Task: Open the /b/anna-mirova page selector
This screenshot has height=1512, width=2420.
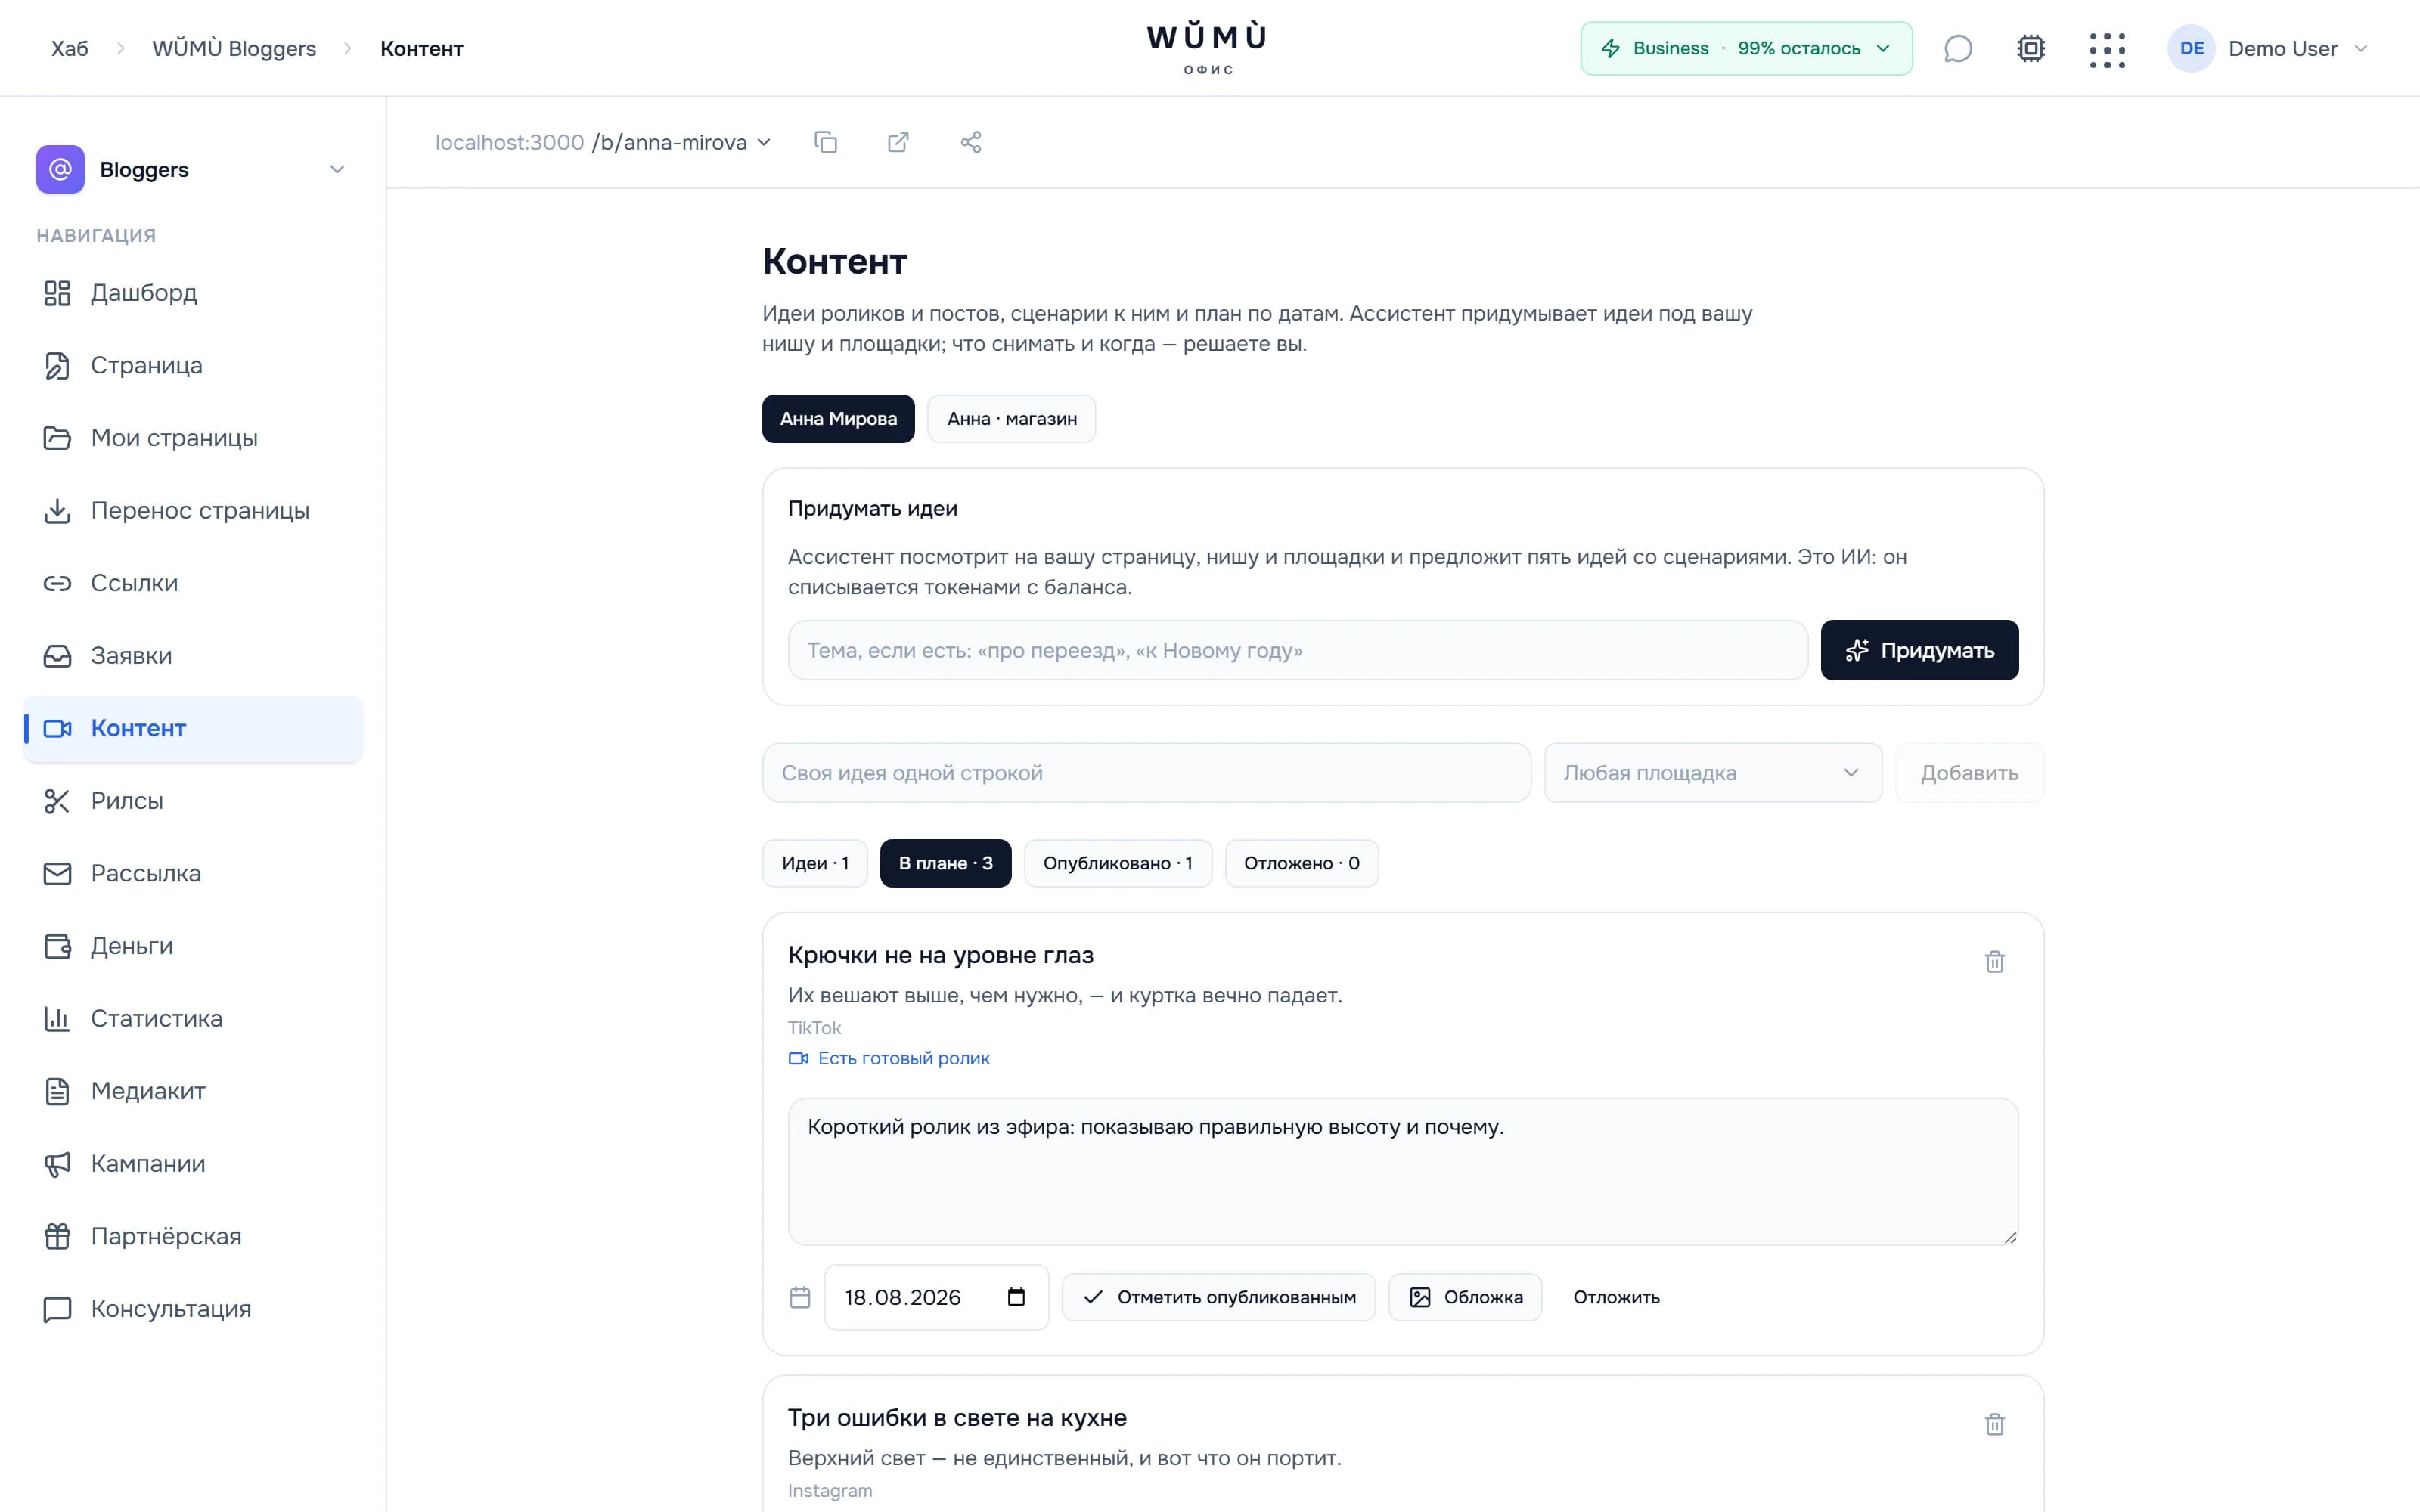Action: 681,142
